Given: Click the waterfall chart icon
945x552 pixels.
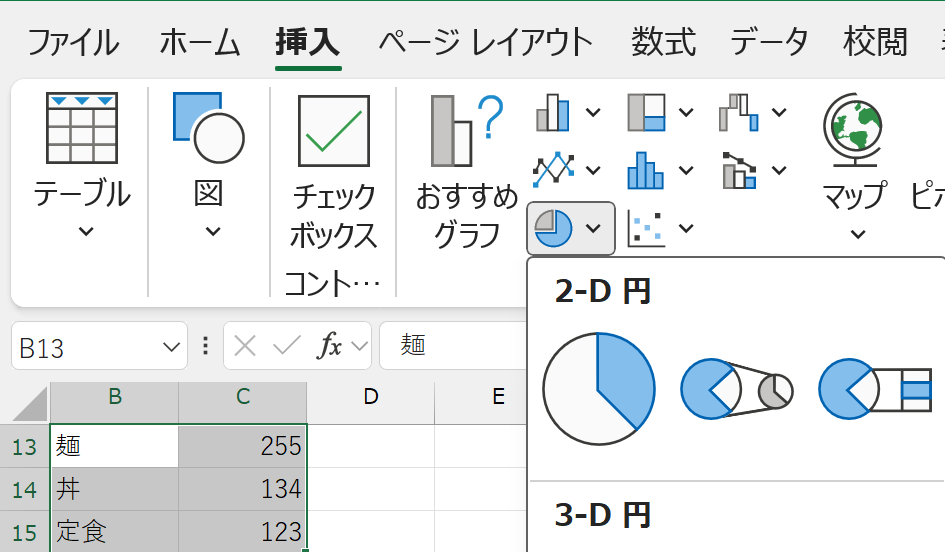Looking at the screenshot, I should pyautogui.click(x=738, y=112).
